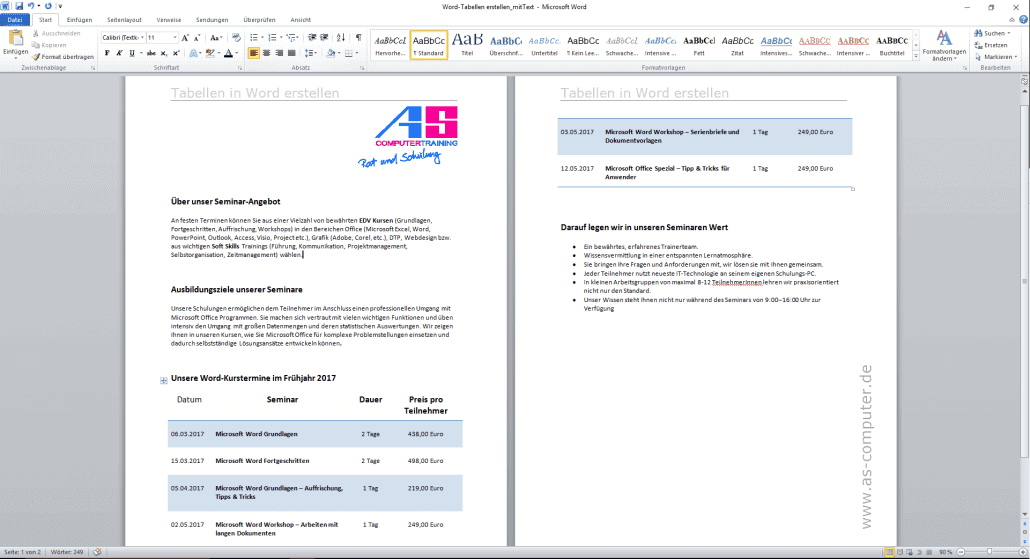This screenshot has width=1030, height=559.
Task: Decrease indent in Absatz group
Action: (x=312, y=37)
